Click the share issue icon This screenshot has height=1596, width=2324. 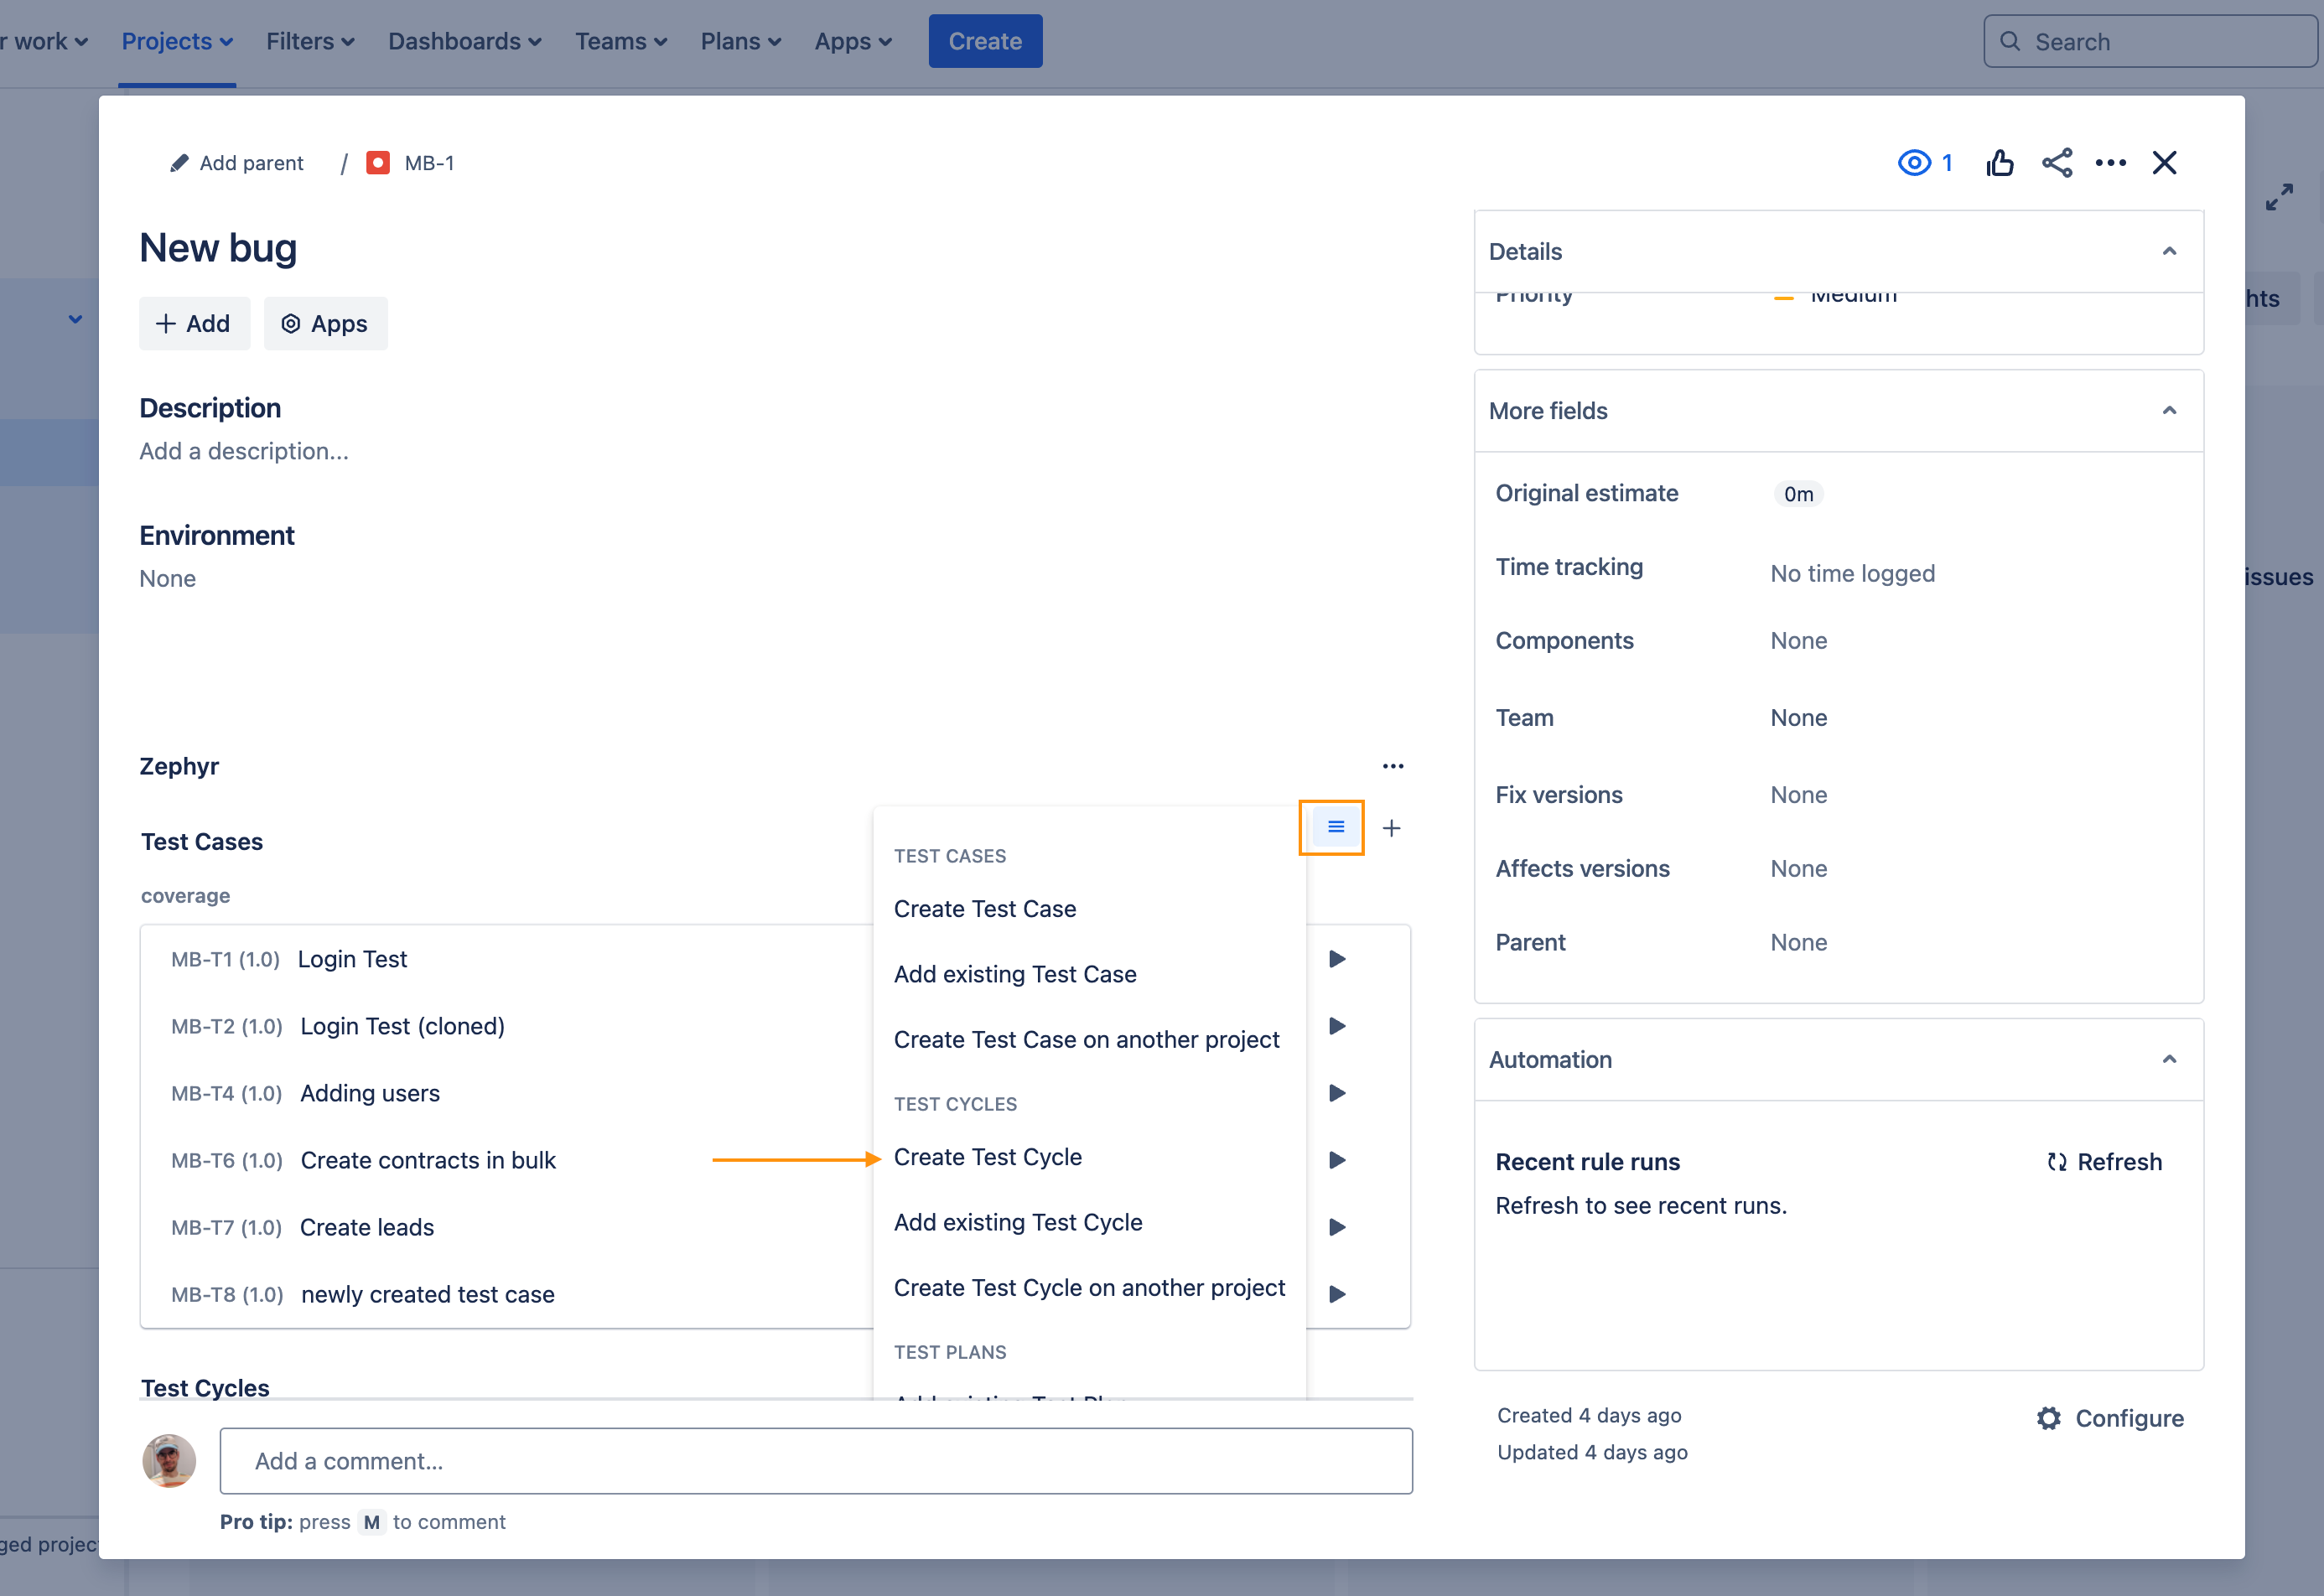pos(2056,163)
